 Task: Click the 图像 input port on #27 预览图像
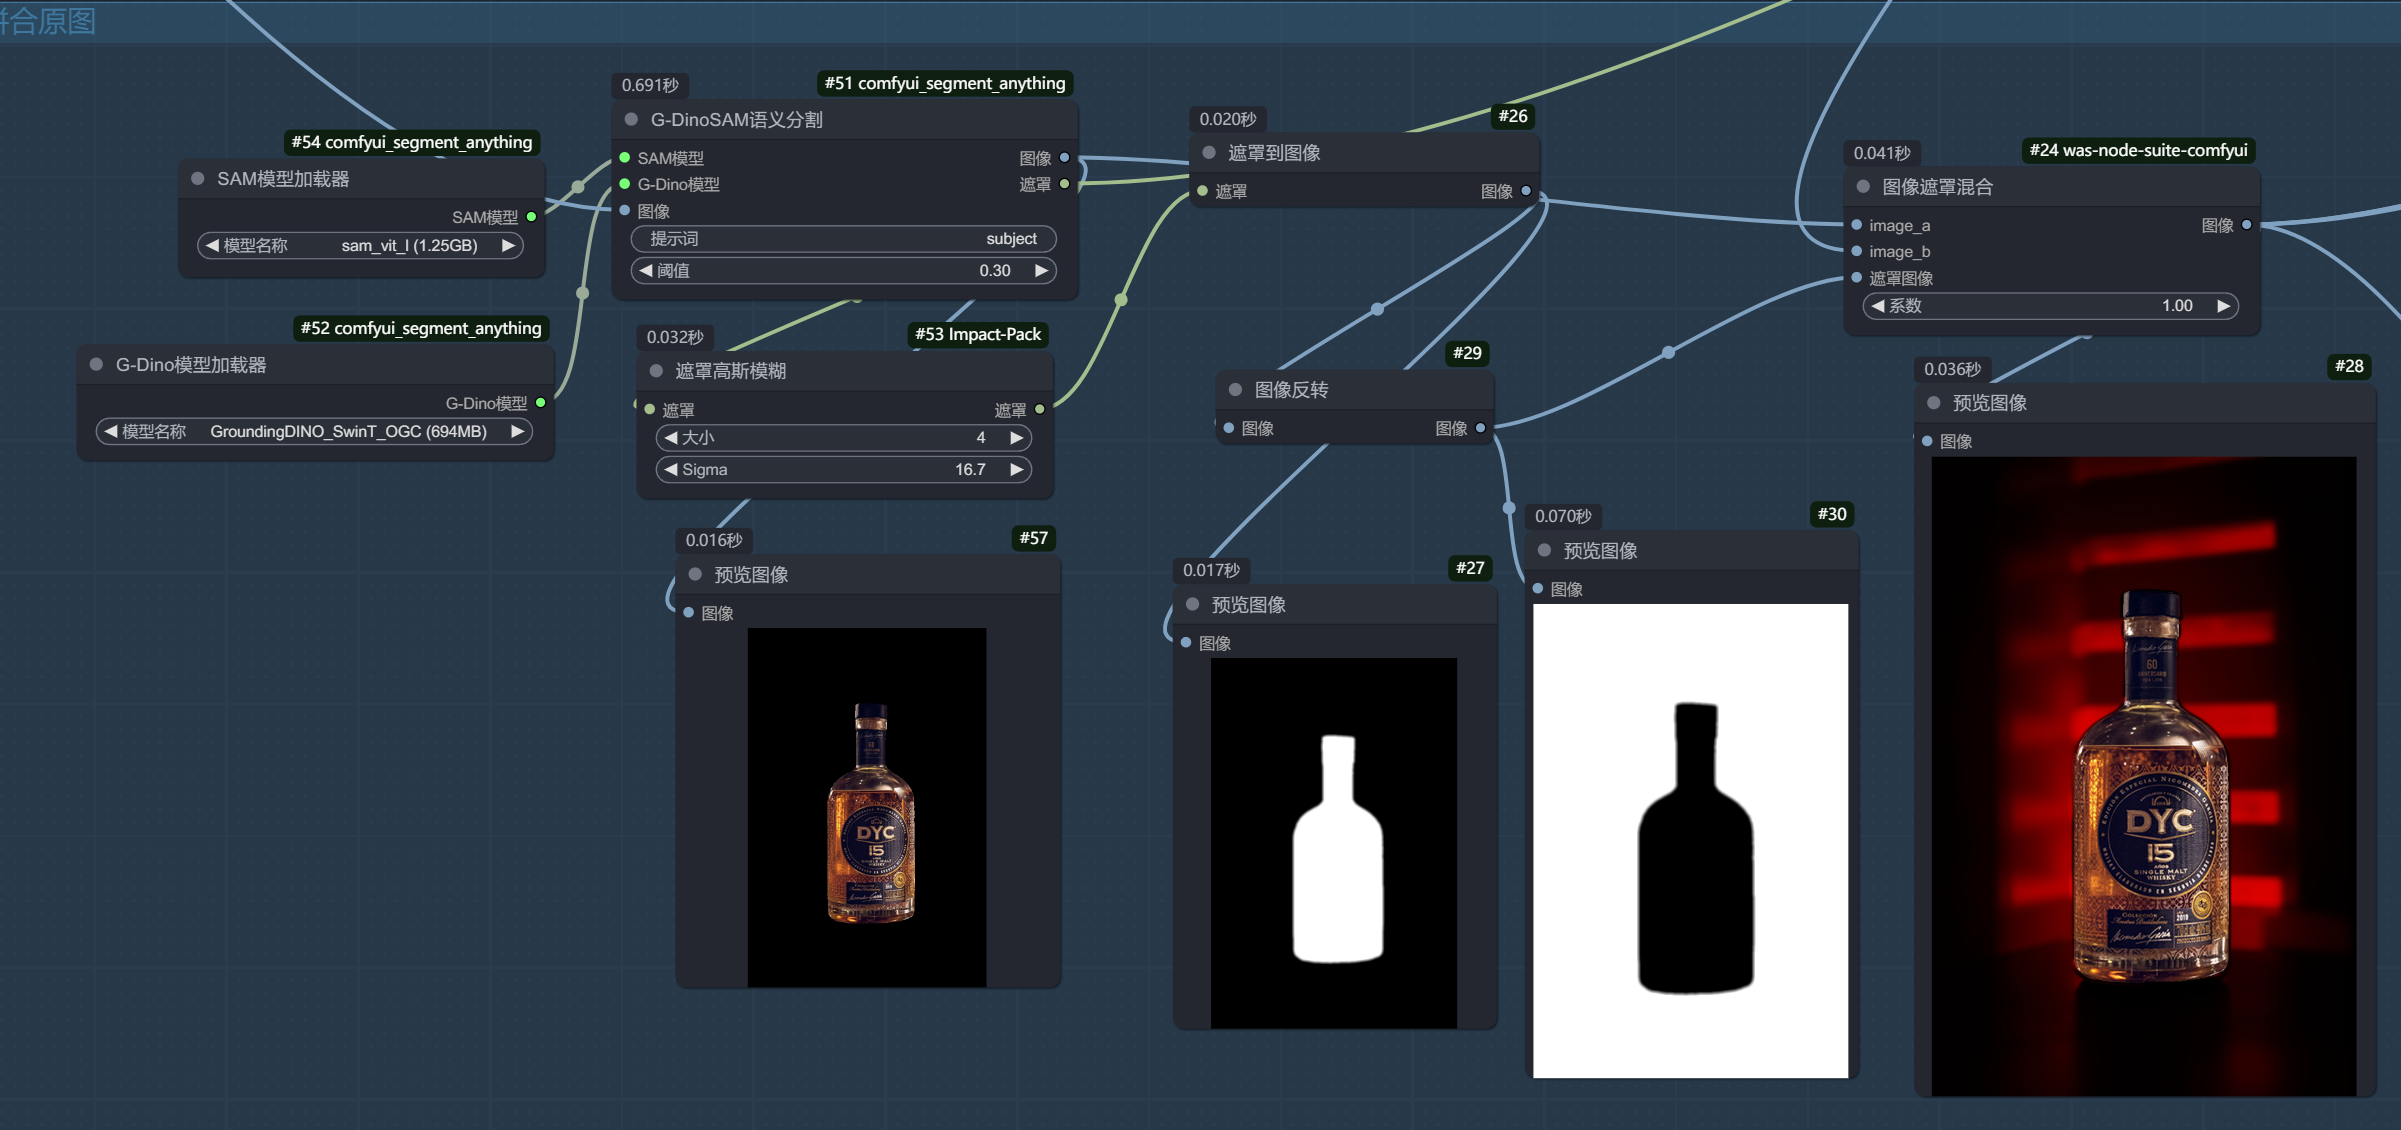point(1187,643)
